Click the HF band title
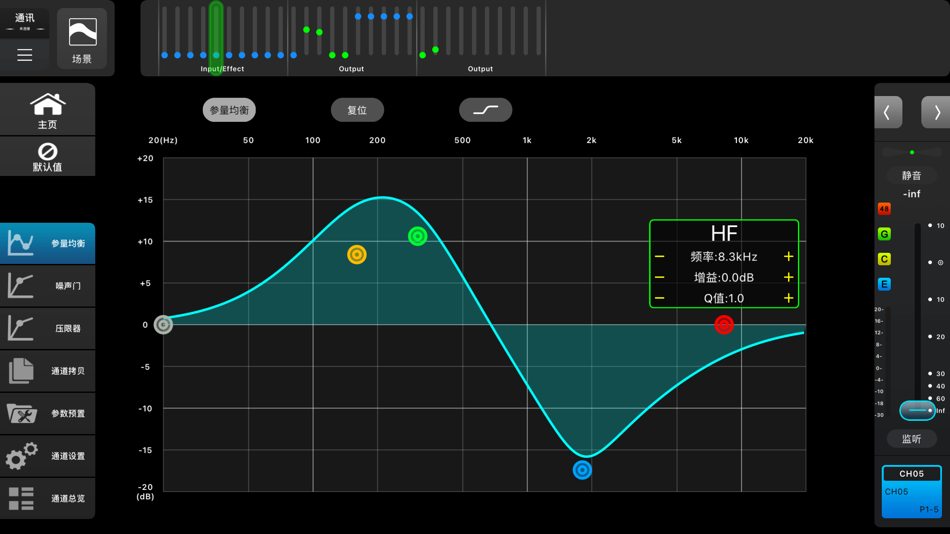950x534 pixels. pyautogui.click(x=724, y=233)
